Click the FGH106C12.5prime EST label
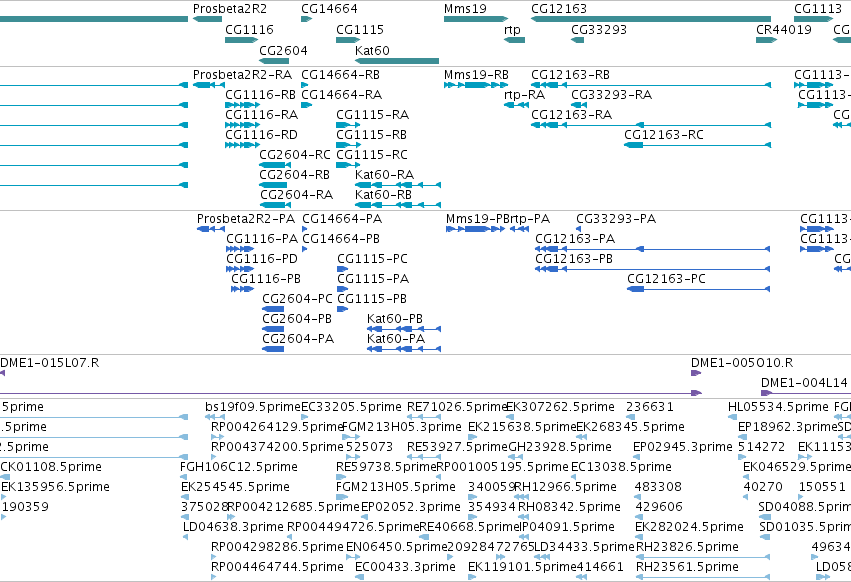This screenshot has width=851, height=582. pos(239,467)
